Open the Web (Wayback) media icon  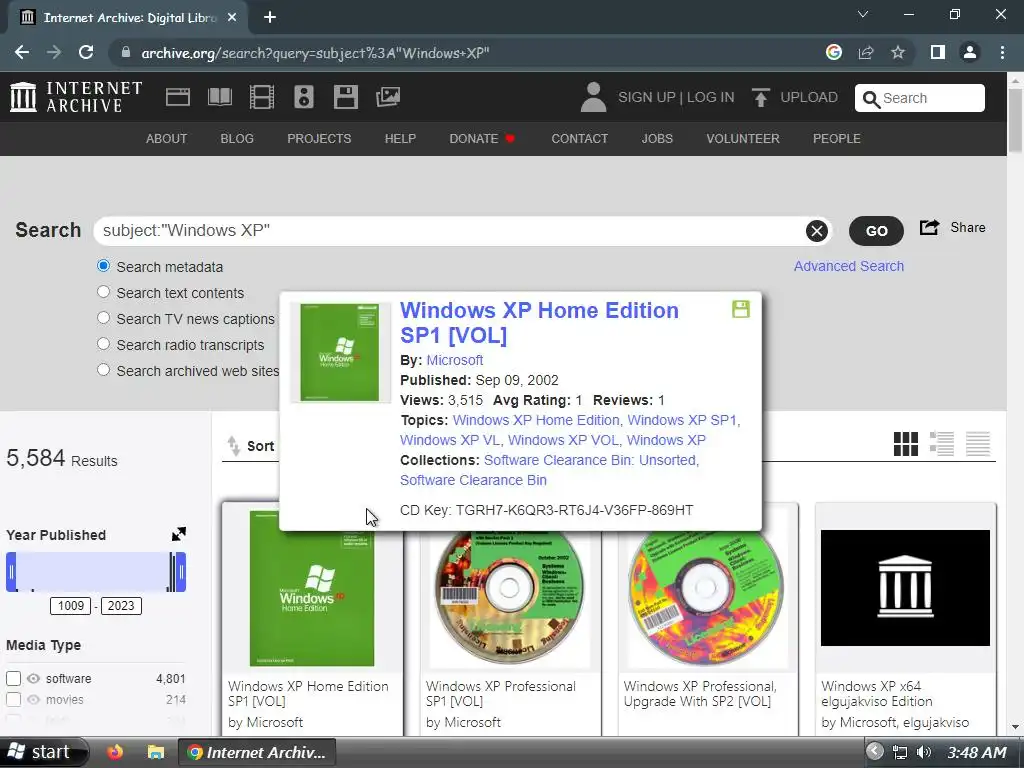tap(178, 97)
